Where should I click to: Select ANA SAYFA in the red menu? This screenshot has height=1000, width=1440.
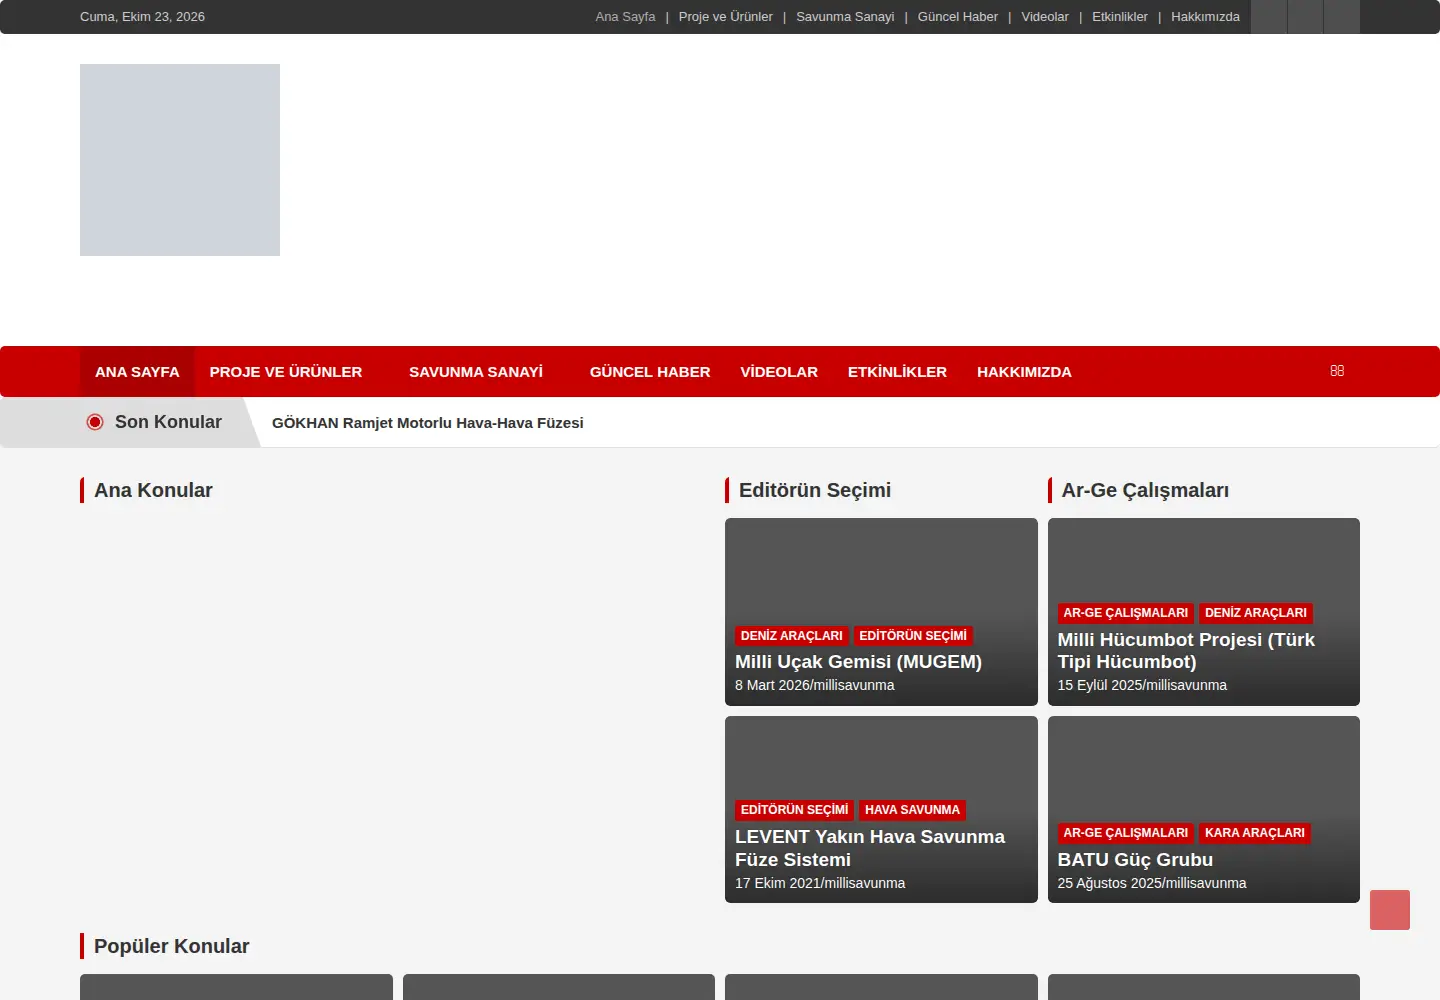137,372
